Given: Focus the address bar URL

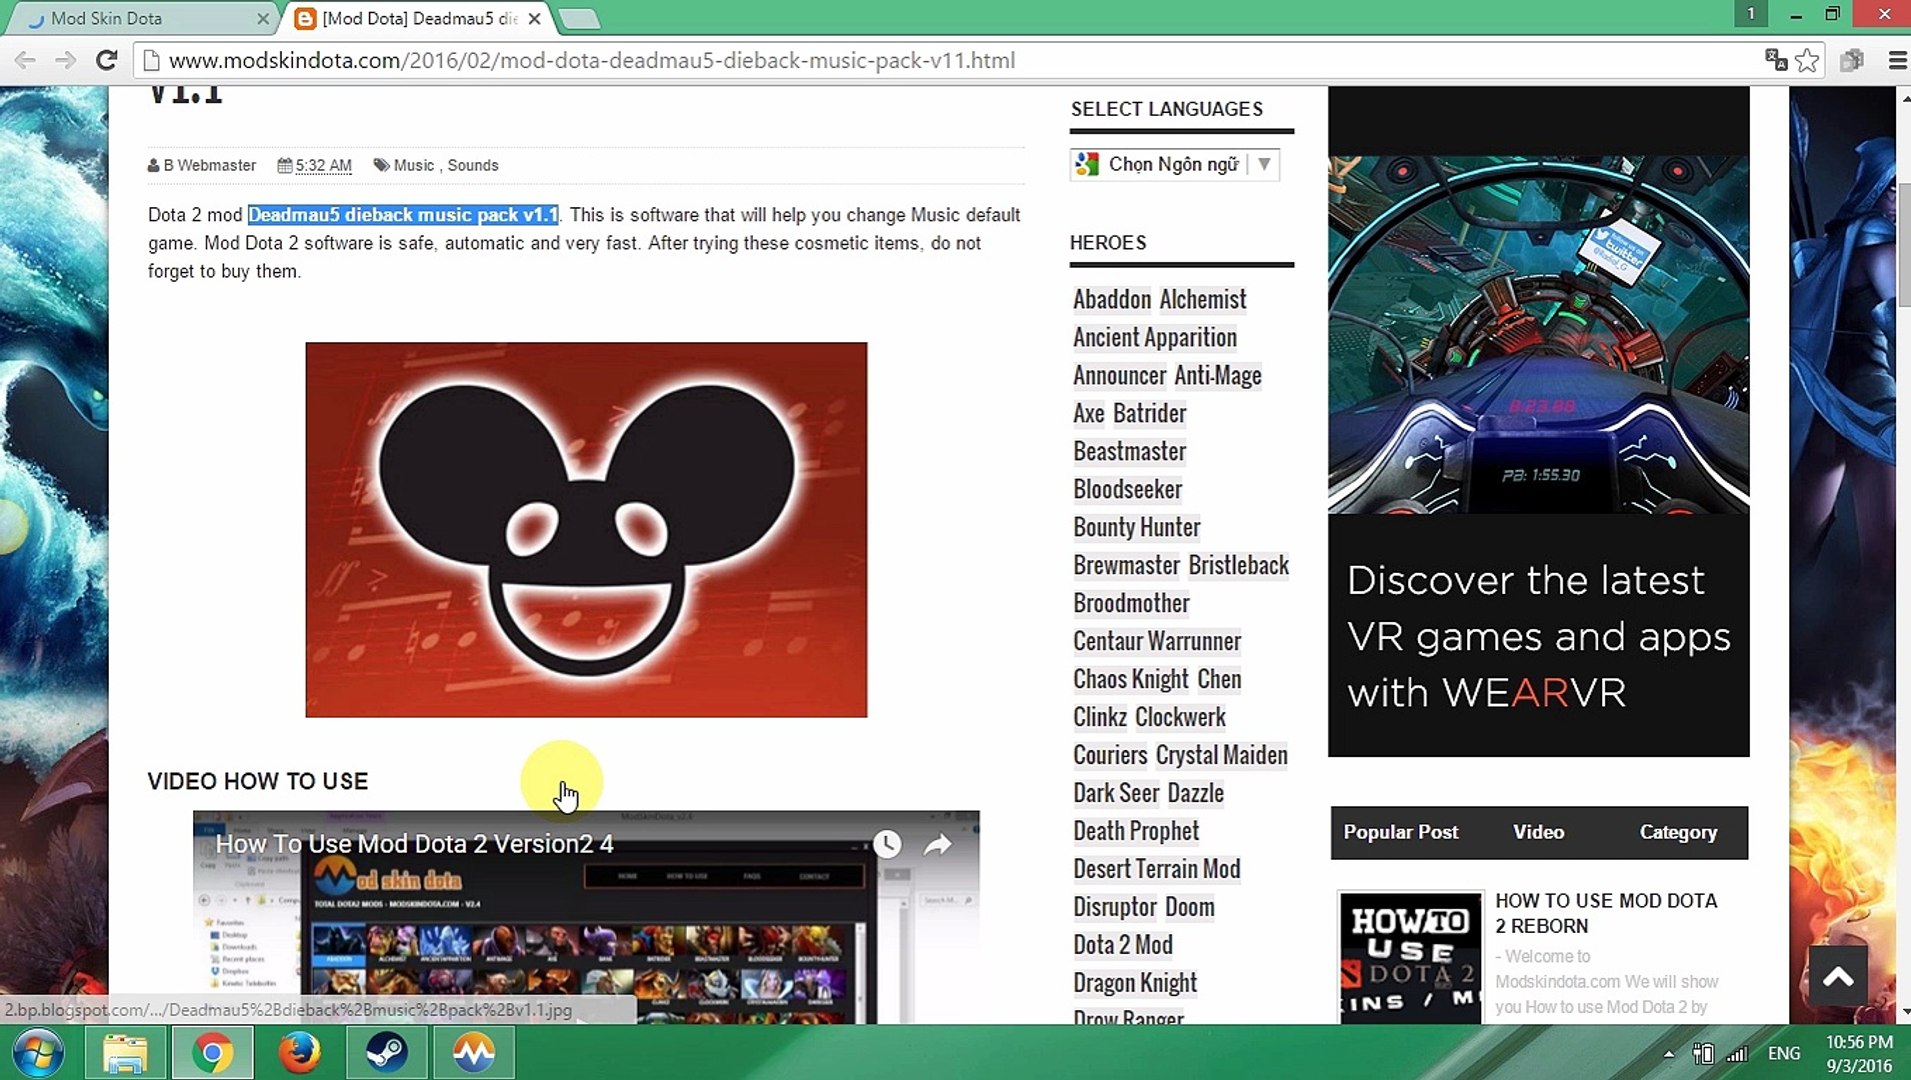Looking at the screenshot, I should click(x=592, y=60).
